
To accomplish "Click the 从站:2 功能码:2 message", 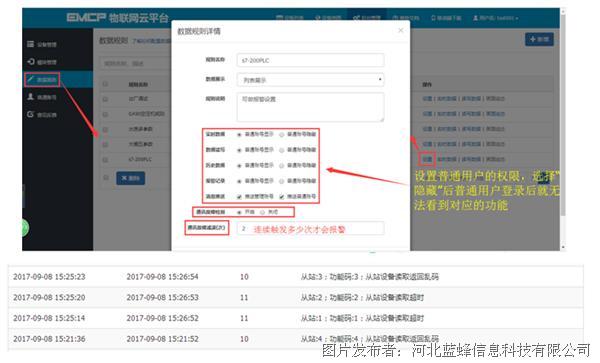I will (362, 297).
